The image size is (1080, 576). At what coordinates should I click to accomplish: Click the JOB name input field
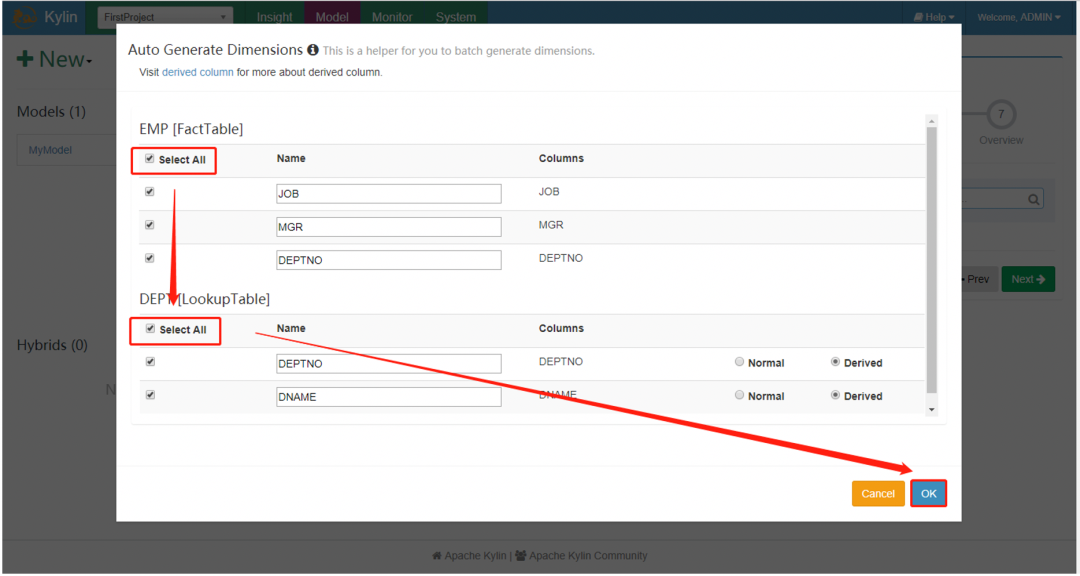tap(388, 194)
